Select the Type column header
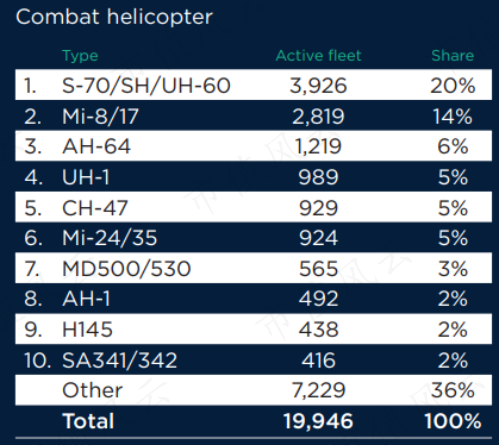Viewport: 499px width, 446px height. coord(80,56)
